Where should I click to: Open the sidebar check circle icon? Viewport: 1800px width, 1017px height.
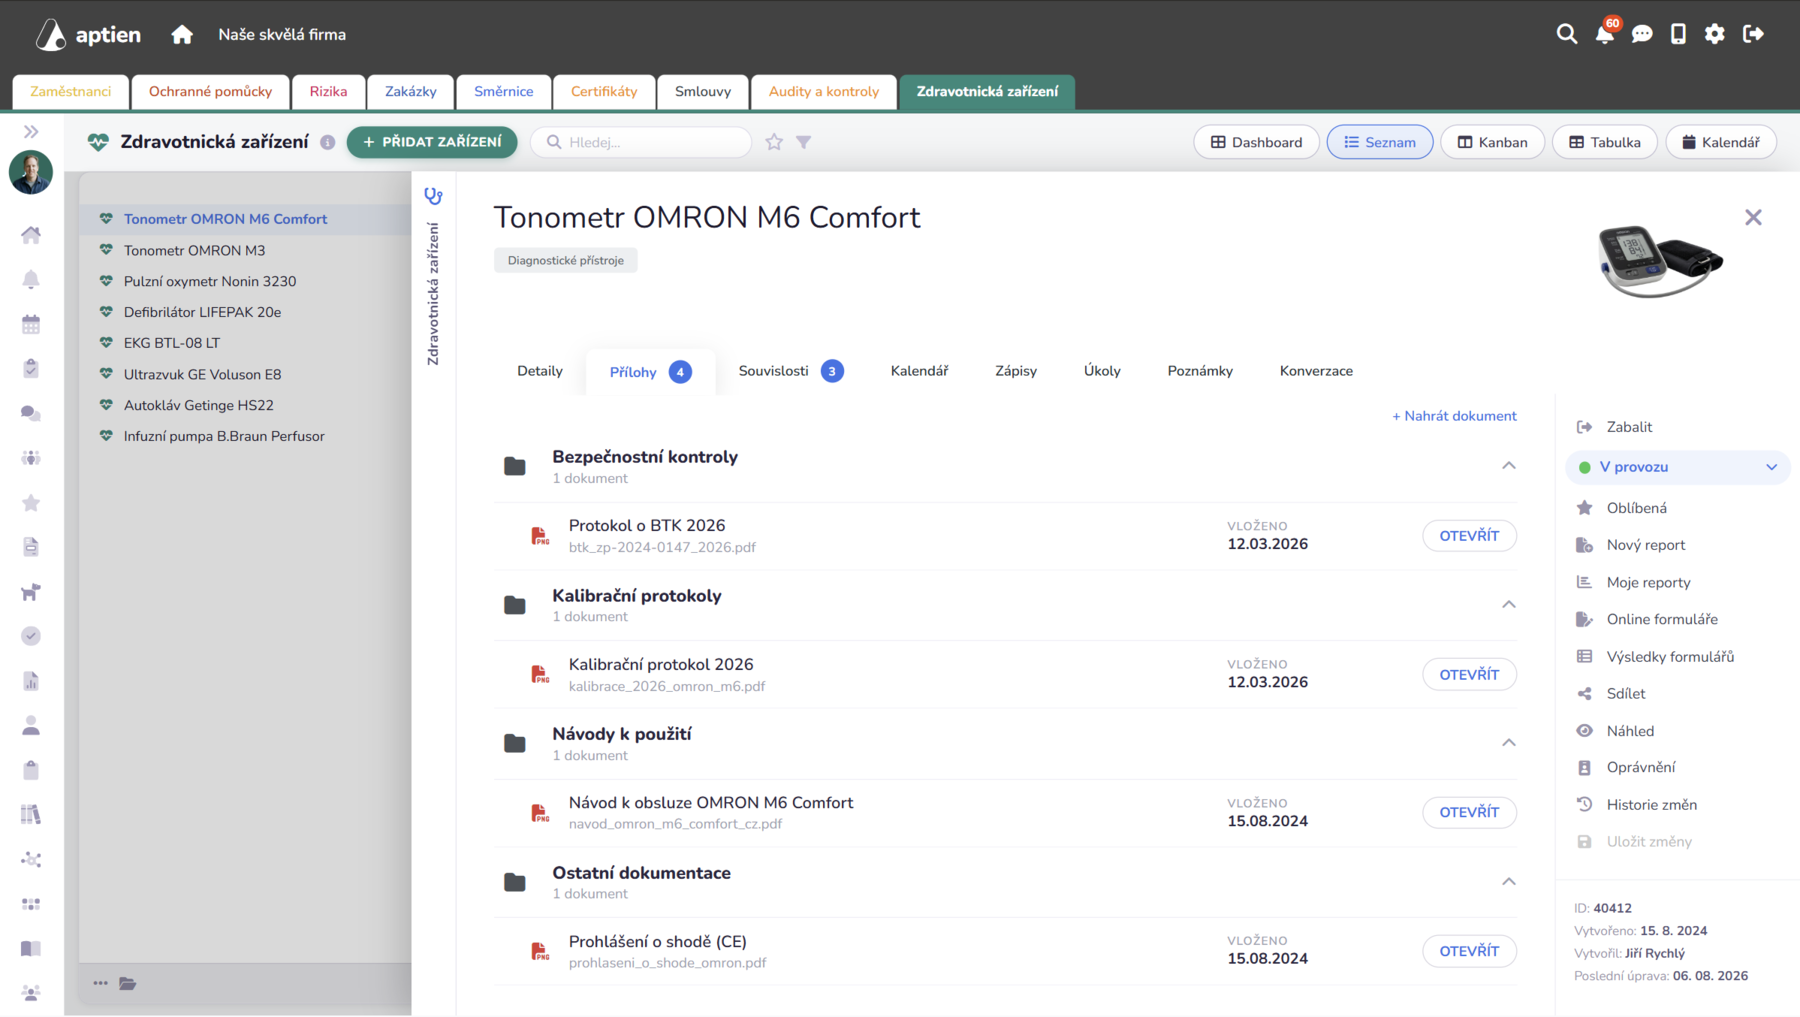(31, 636)
